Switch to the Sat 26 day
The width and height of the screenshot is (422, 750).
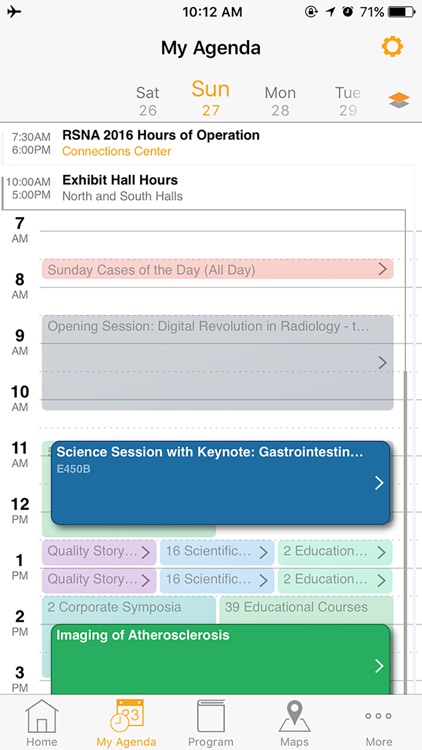[x=147, y=101]
